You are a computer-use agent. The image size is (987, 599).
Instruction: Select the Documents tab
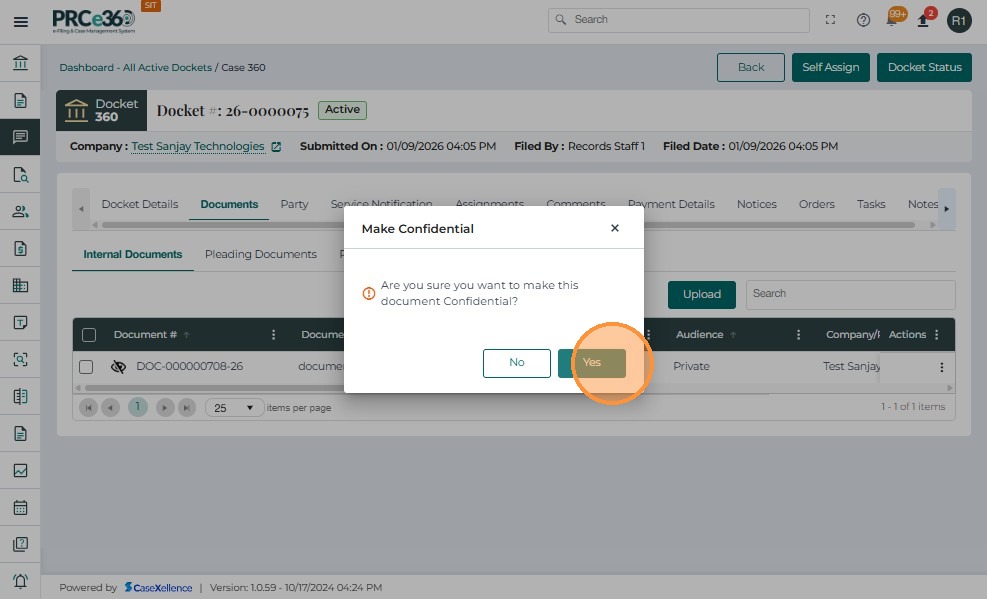(x=229, y=204)
